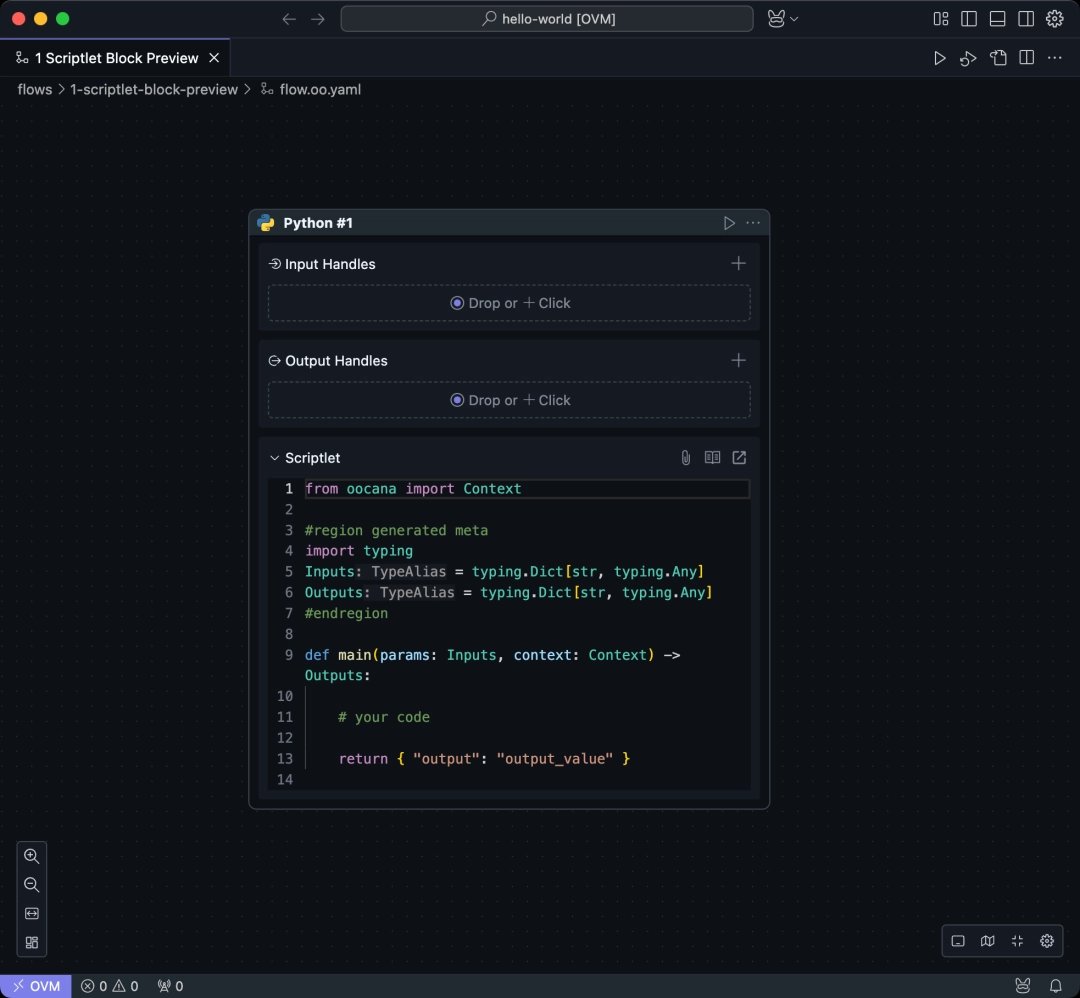
Task: Add an input handle via Drop or Click
Action: (x=510, y=302)
